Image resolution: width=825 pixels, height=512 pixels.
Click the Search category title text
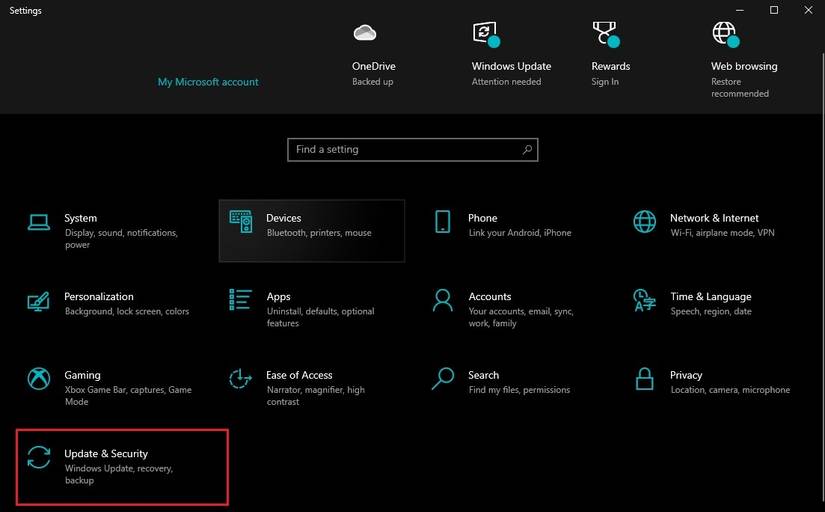484,375
